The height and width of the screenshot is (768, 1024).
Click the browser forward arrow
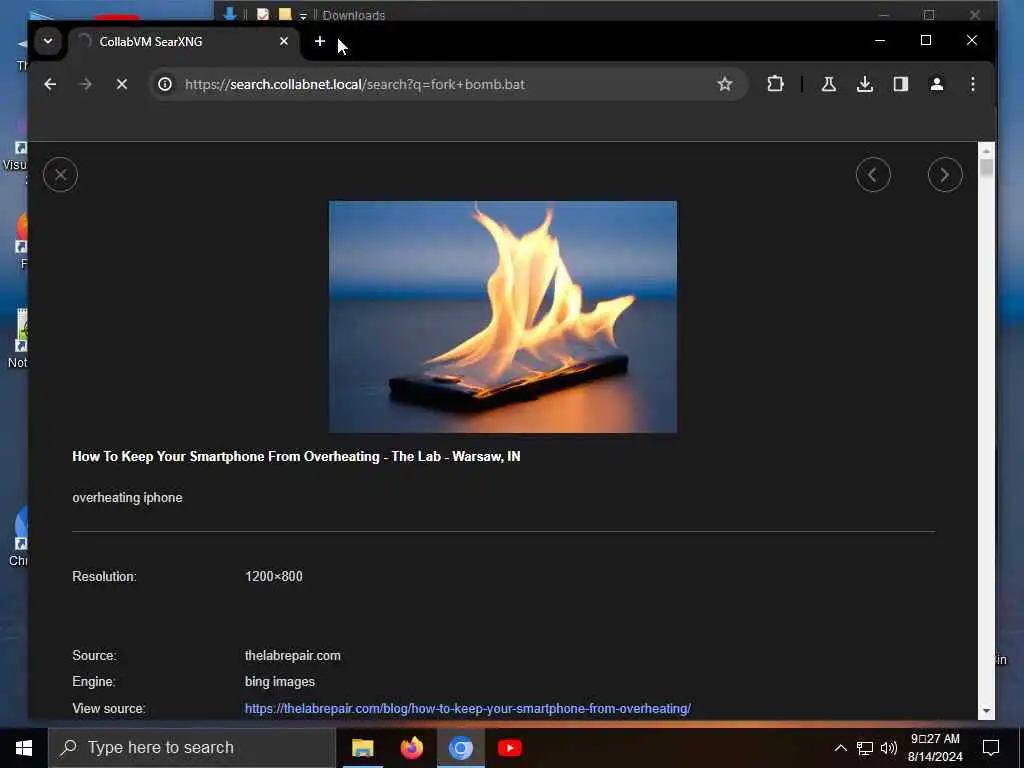pos(86,84)
